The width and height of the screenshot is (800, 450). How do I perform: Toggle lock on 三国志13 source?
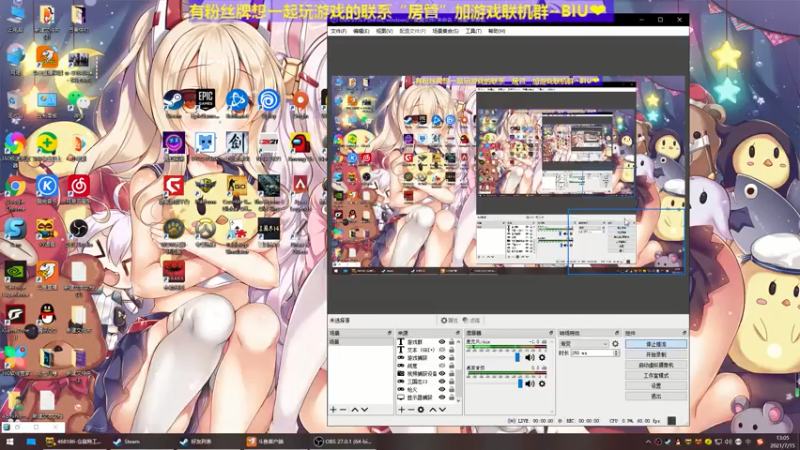pos(451,382)
